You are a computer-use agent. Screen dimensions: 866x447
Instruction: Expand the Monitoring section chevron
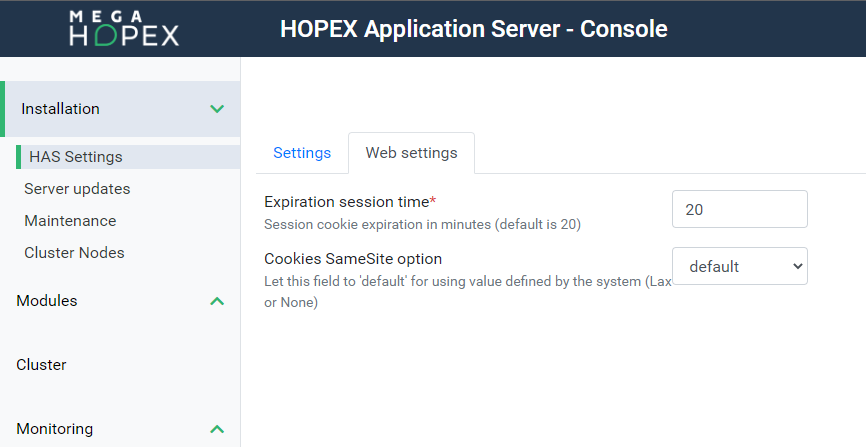coord(217,429)
